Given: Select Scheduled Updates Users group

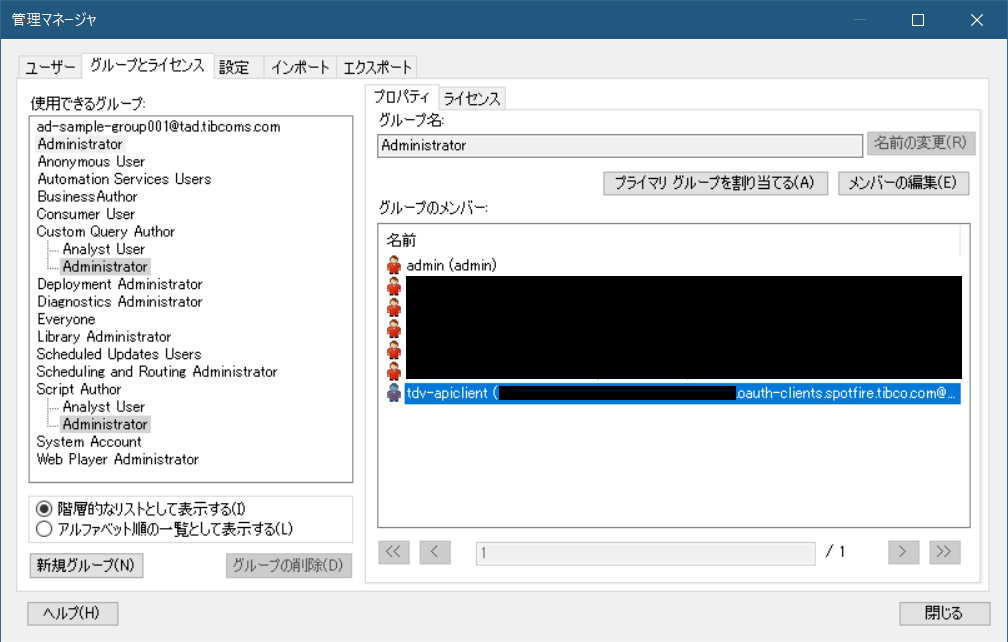Looking at the screenshot, I should (x=119, y=354).
